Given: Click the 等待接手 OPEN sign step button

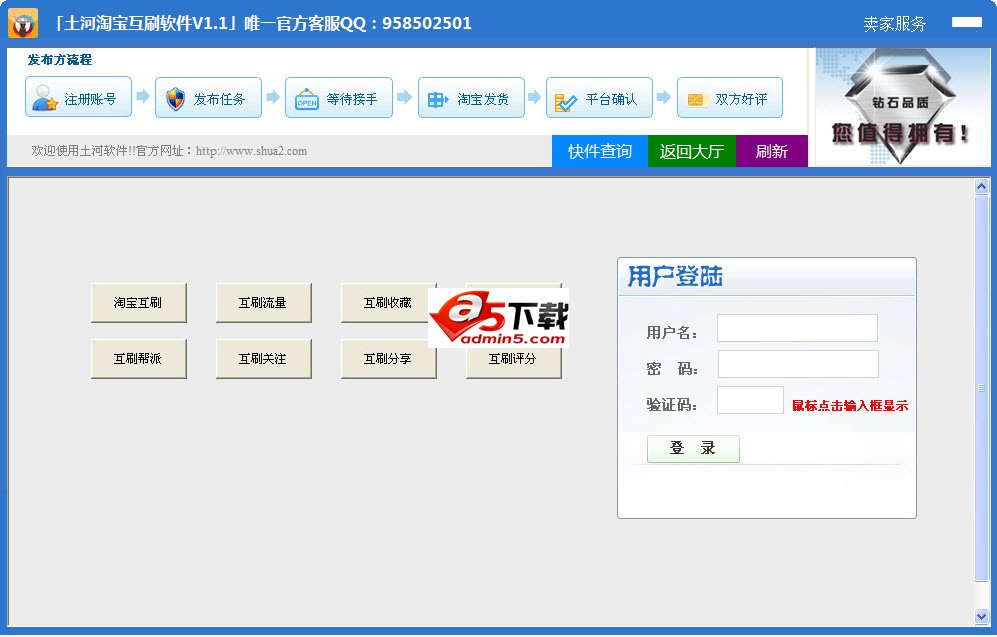Looking at the screenshot, I should pyautogui.click(x=339, y=97).
